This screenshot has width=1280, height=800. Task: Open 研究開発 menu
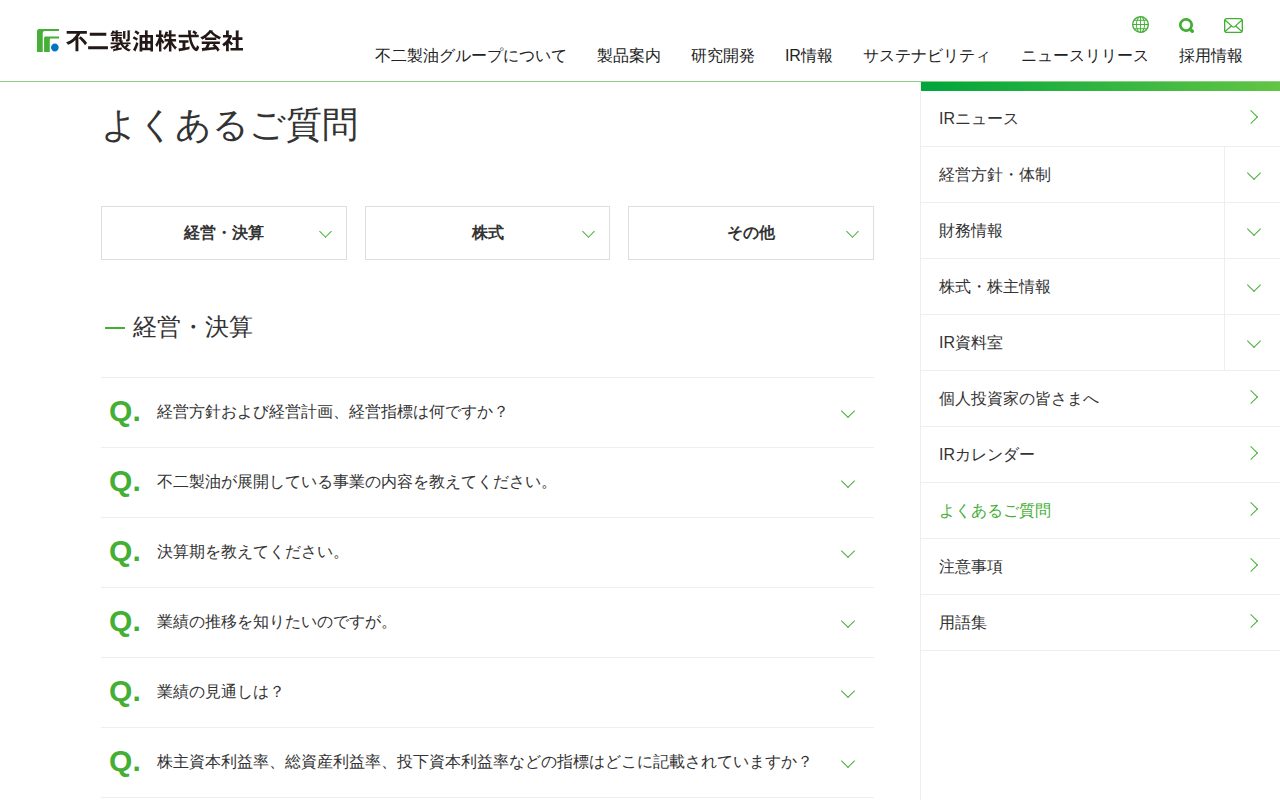click(723, 56)
